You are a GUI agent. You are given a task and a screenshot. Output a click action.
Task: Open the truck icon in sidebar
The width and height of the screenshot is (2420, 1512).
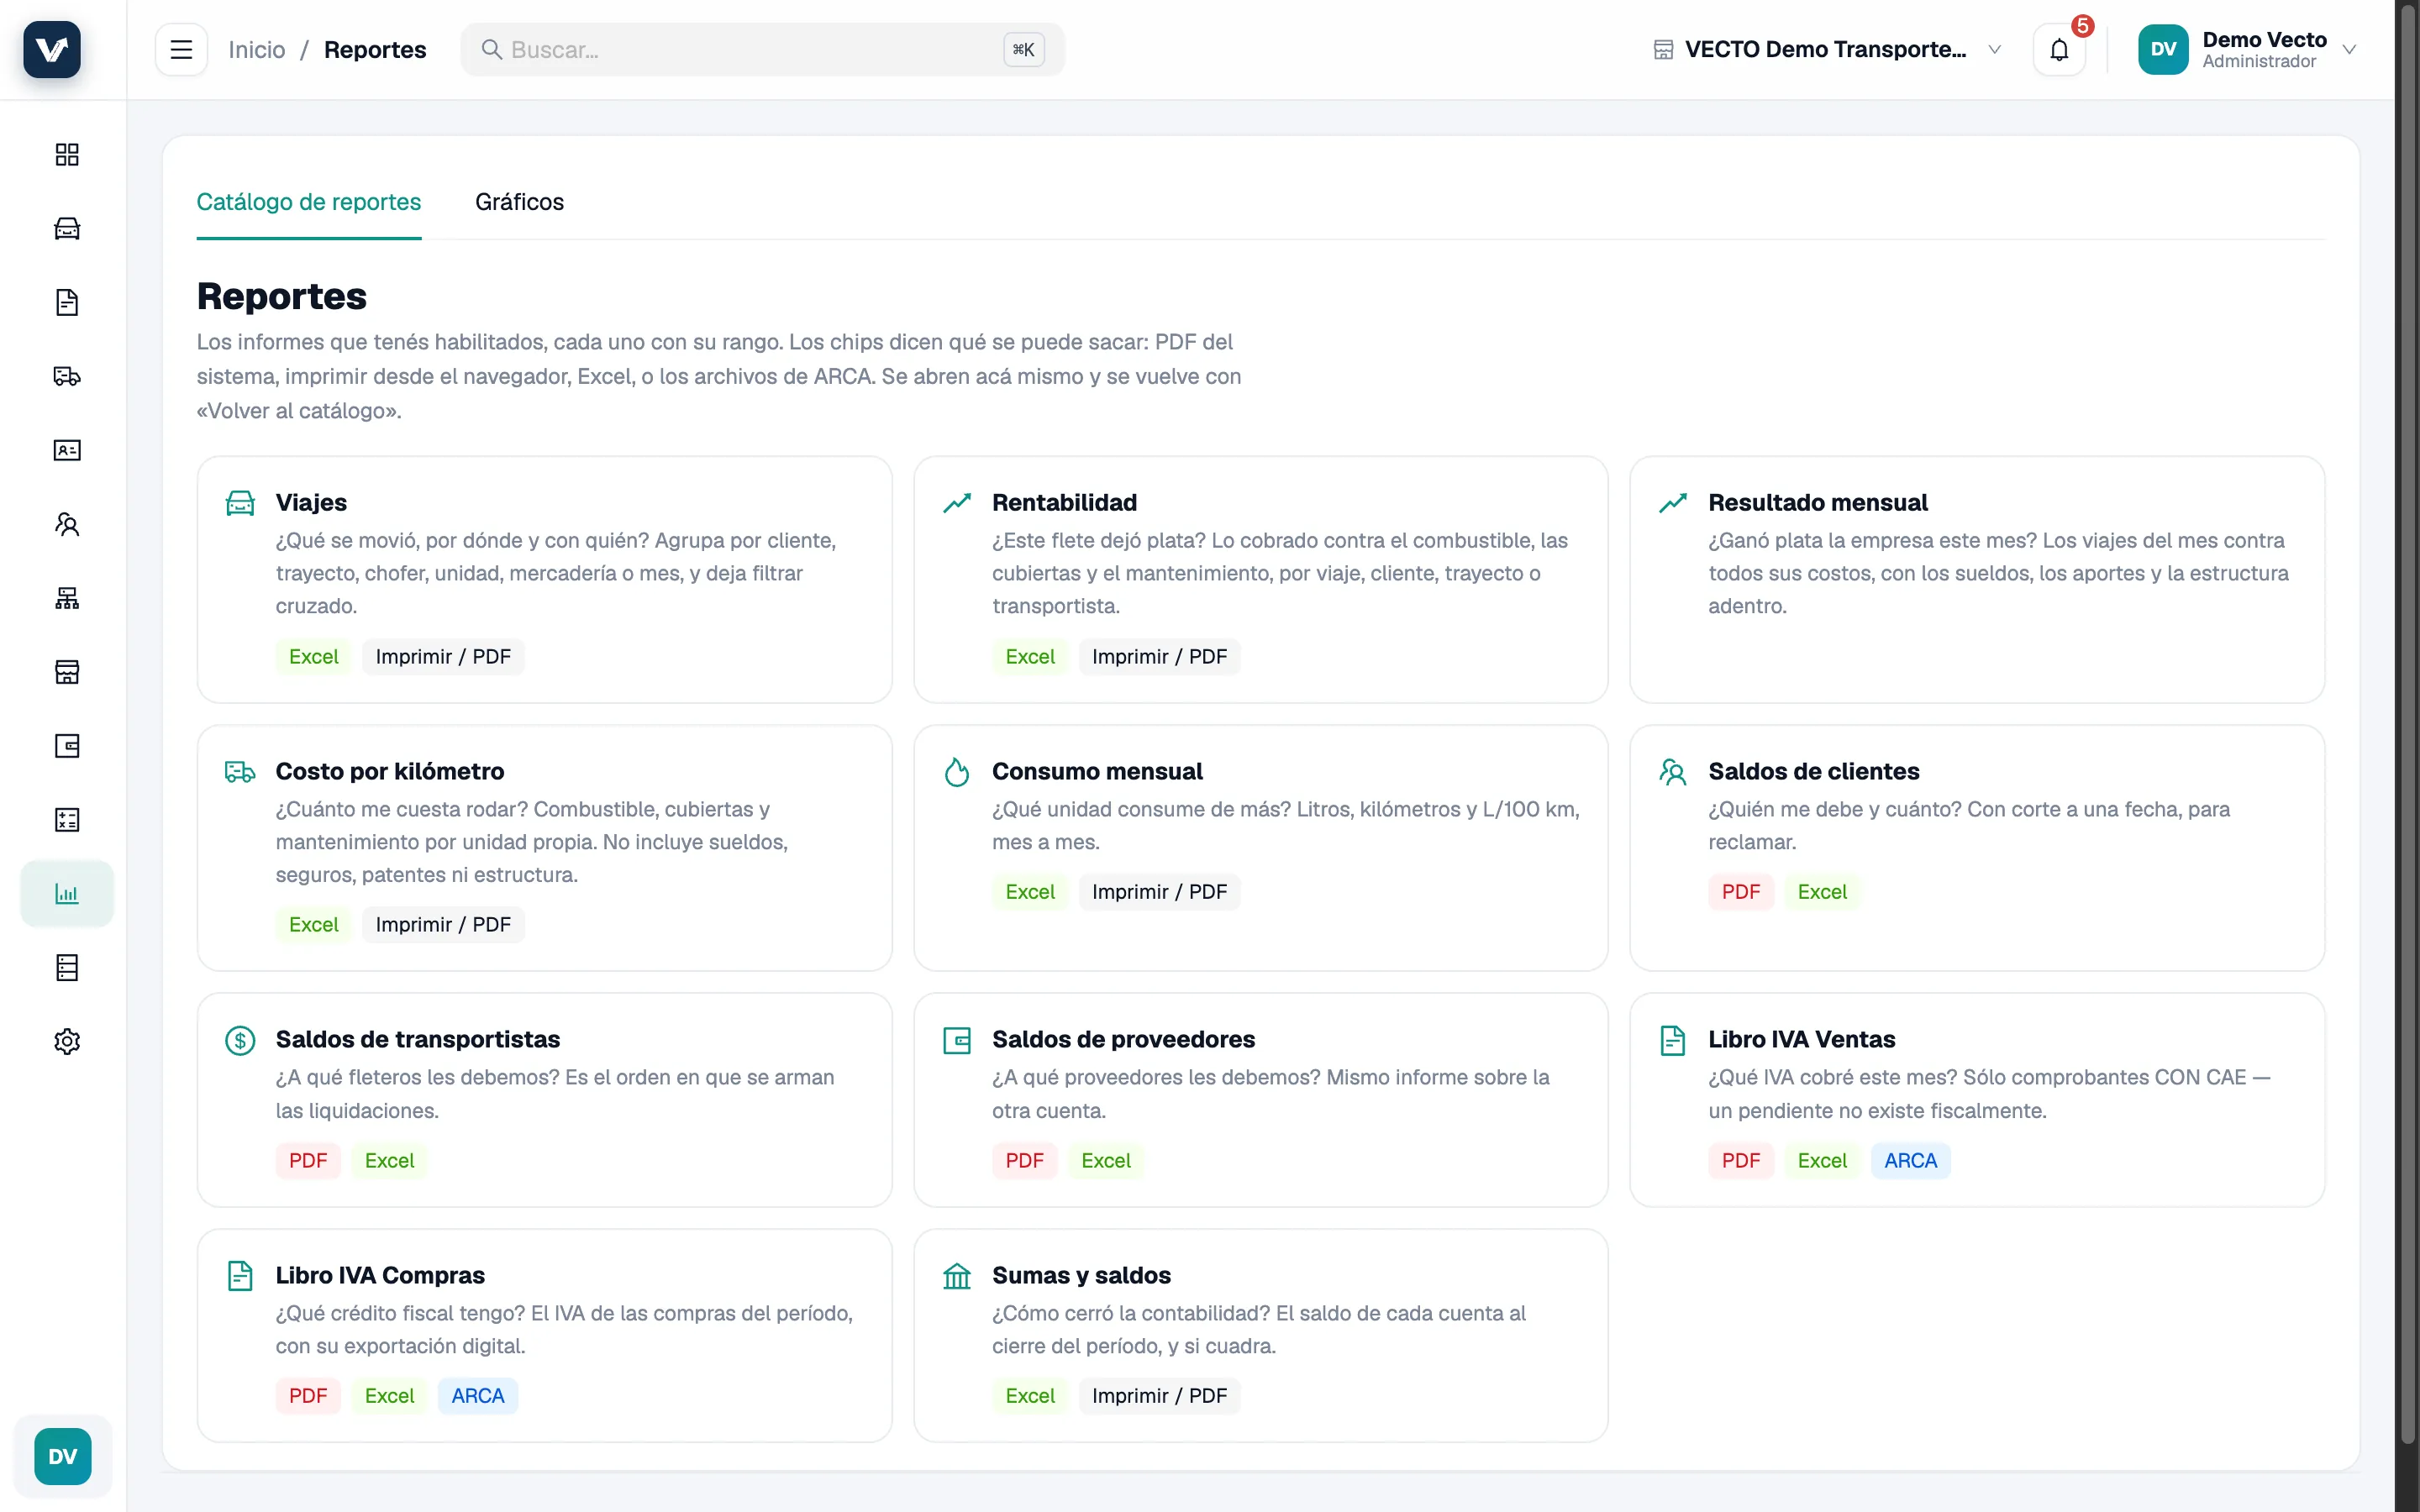[67, 376]
